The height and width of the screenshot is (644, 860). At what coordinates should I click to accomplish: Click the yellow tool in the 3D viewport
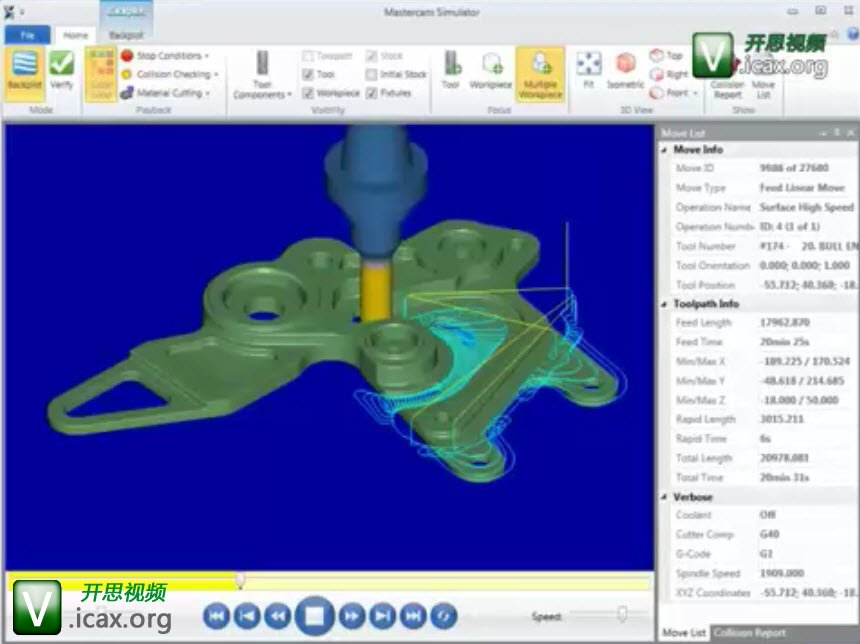375,292
